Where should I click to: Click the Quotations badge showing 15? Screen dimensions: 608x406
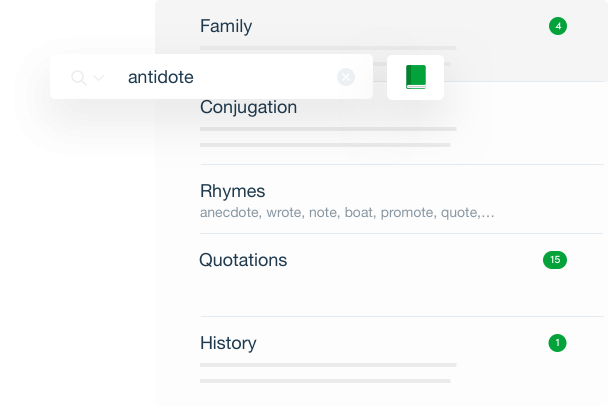click(x=555, y=260)
